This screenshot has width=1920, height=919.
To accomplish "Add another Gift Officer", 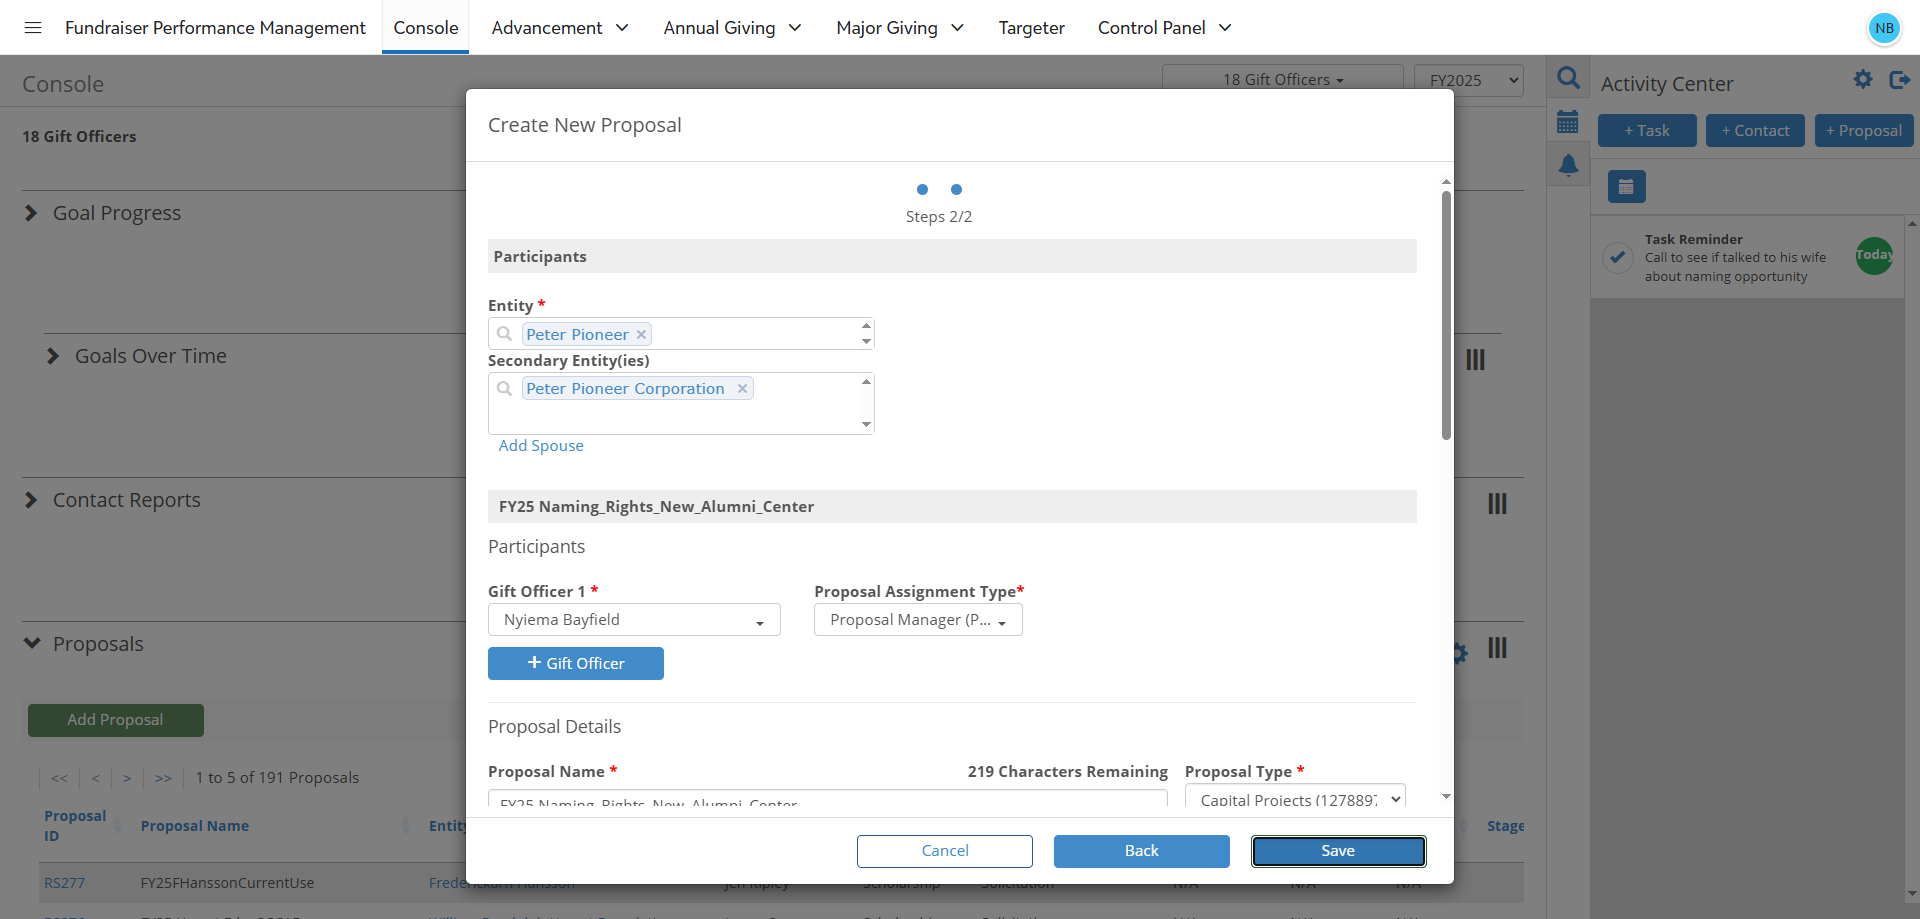I will tap(576, 663).
